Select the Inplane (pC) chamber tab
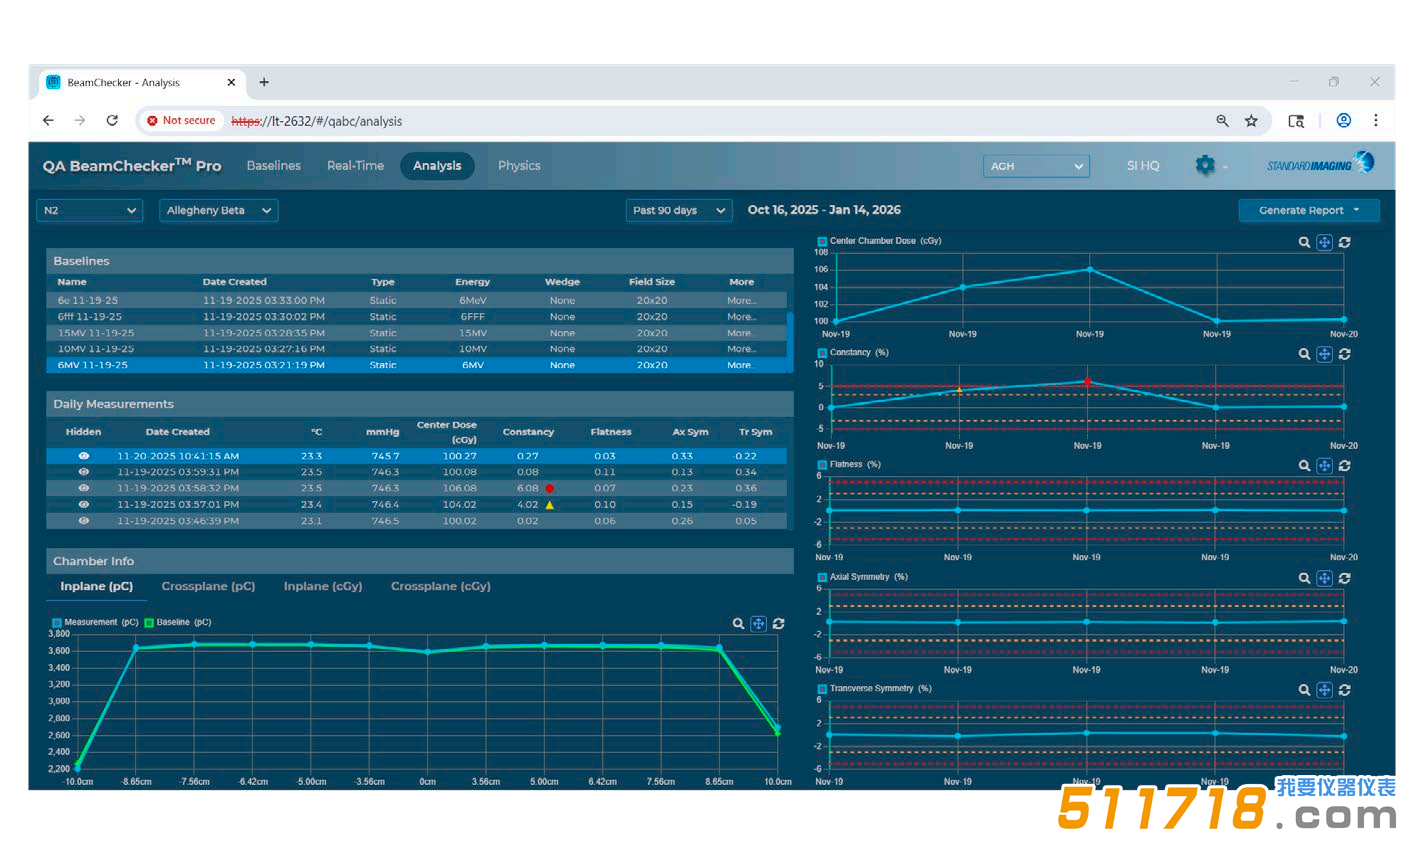Viewport: 1424px width, 854px height. [x=96, y=586]
